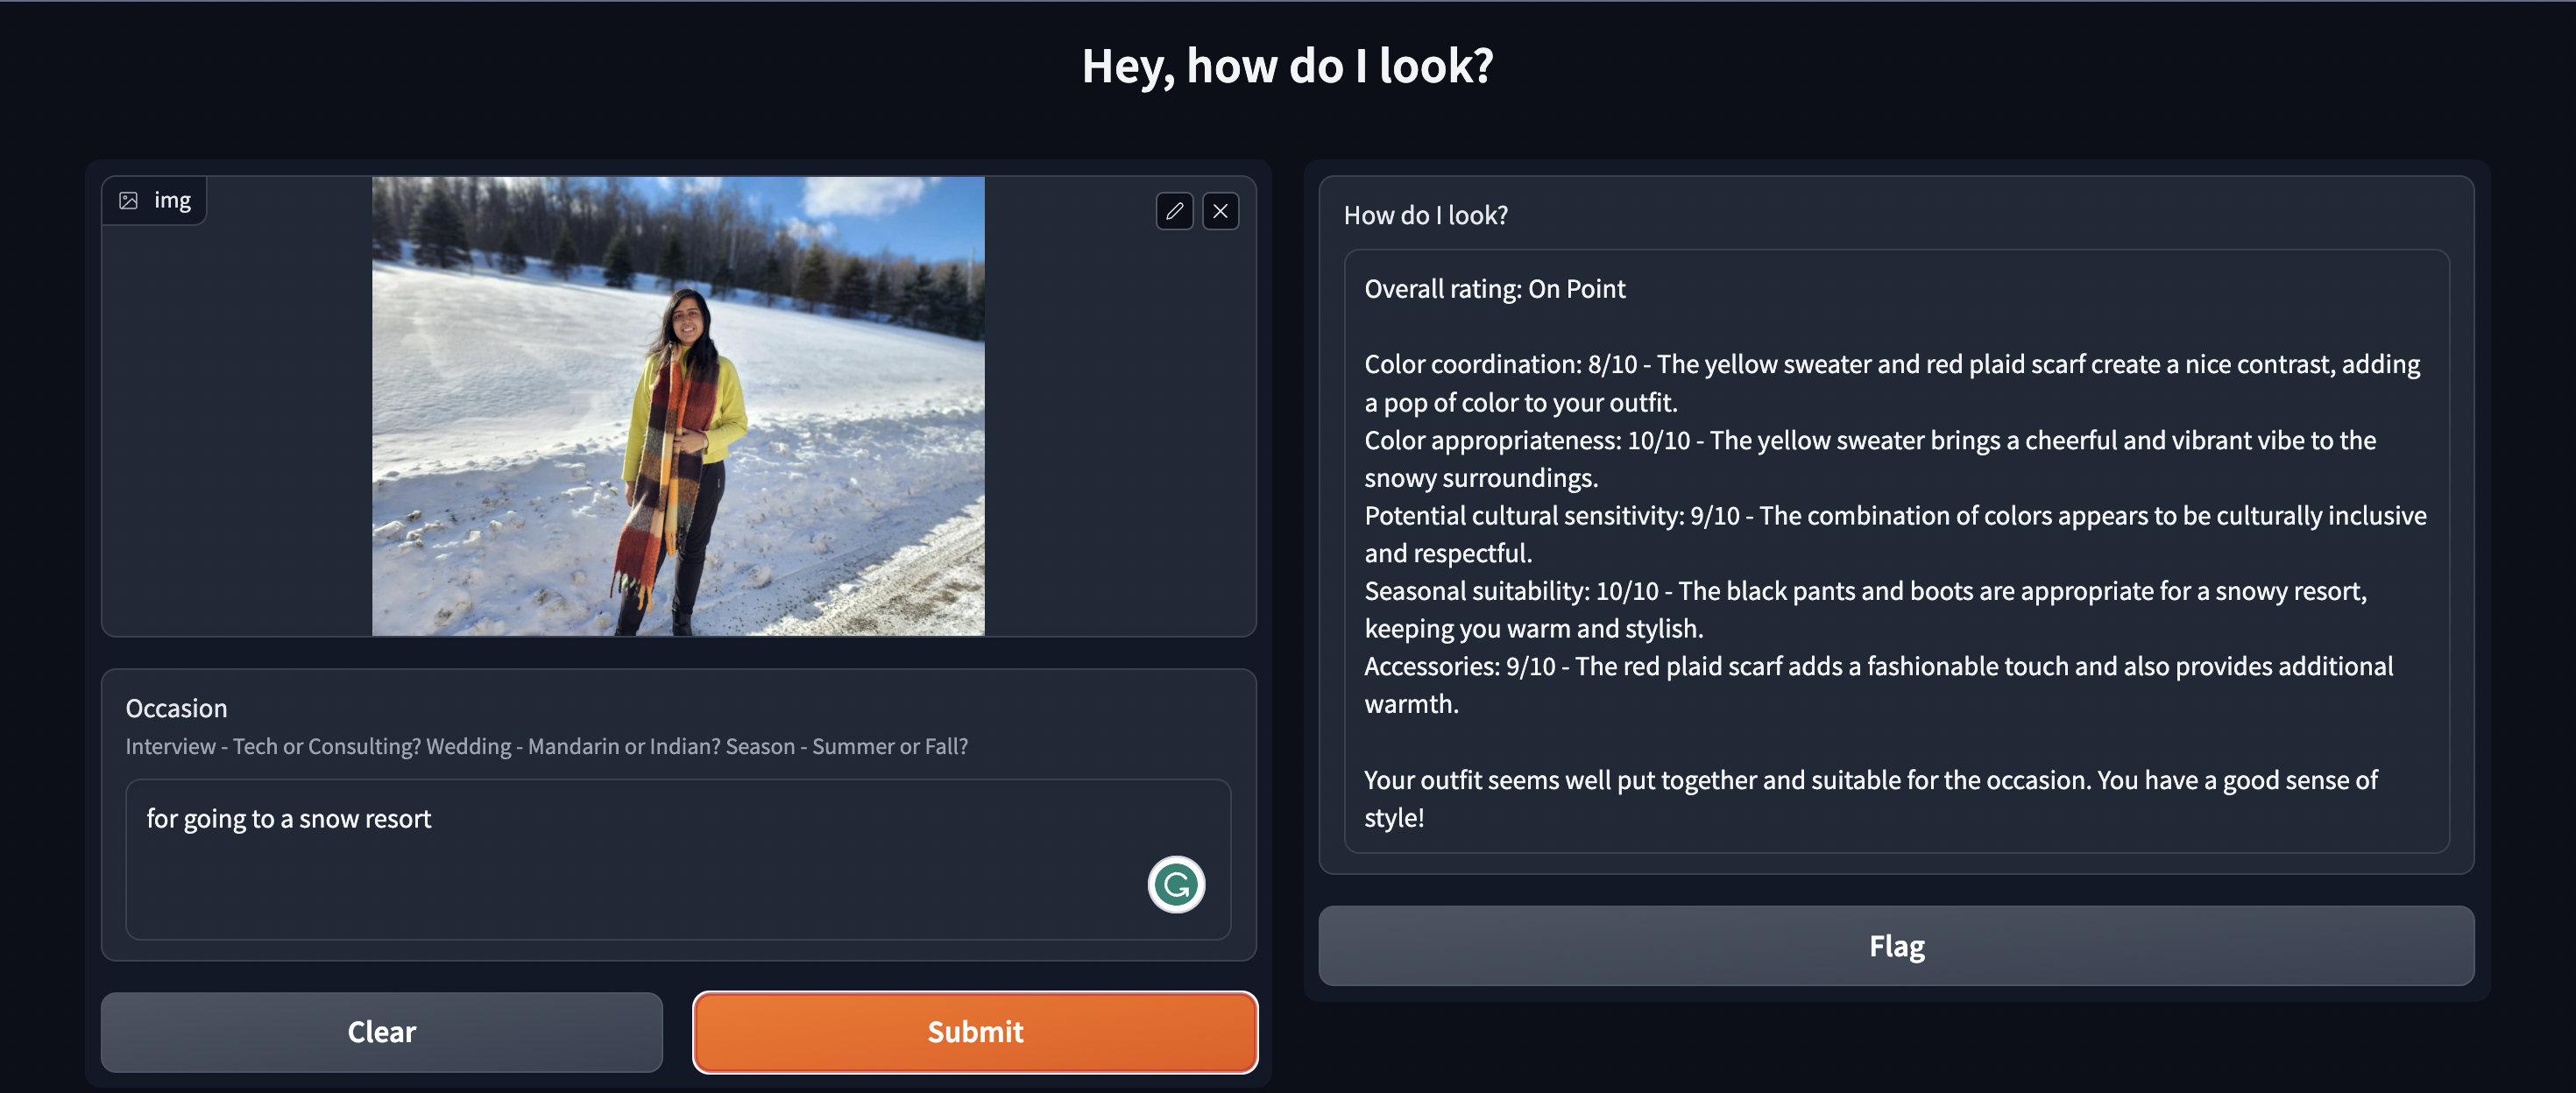Click the image icon beside the img label
Screen dimensions: 2576x1093
(129, 201)
